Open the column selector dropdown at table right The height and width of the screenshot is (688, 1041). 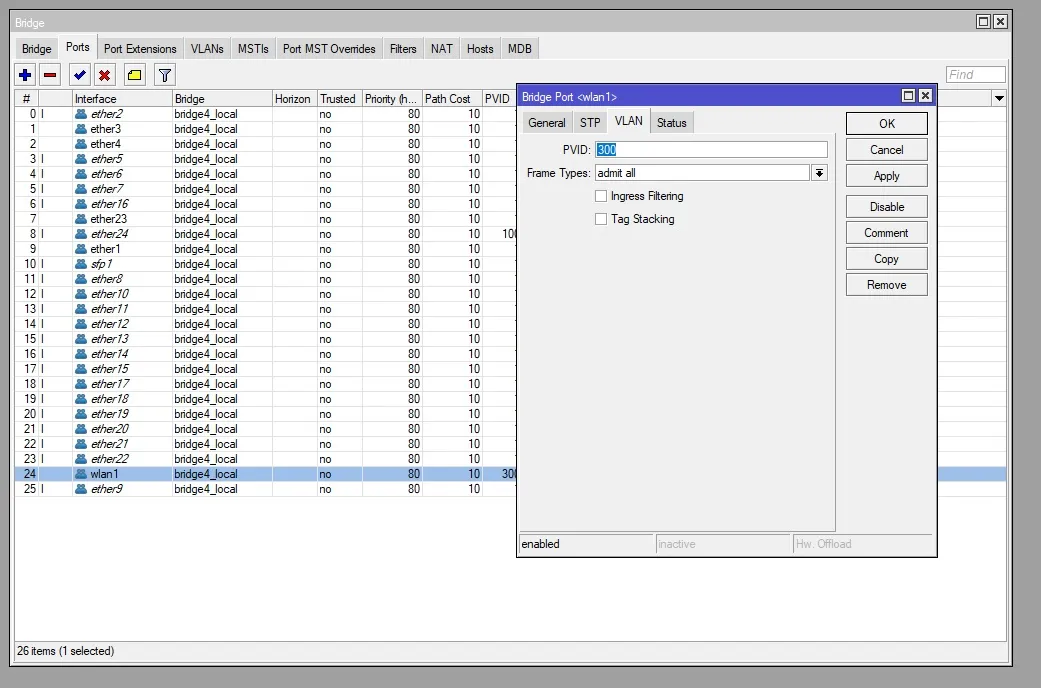pyautogui.click(x=999, y=98)
